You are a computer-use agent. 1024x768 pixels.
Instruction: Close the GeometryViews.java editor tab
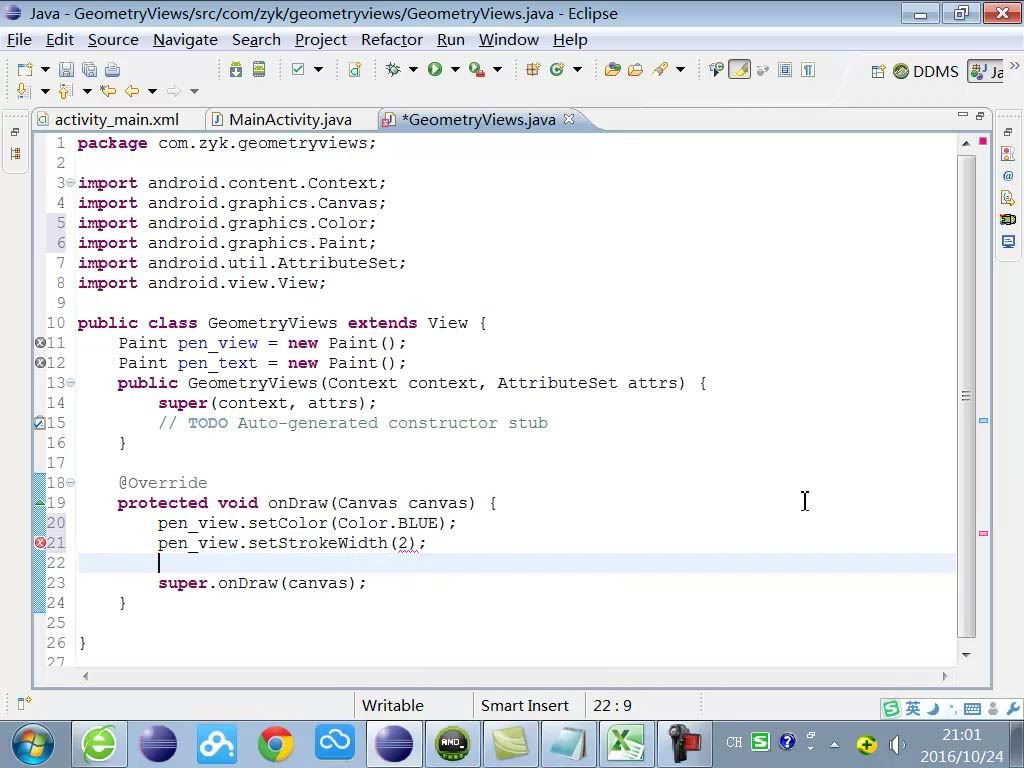(569, 119)
